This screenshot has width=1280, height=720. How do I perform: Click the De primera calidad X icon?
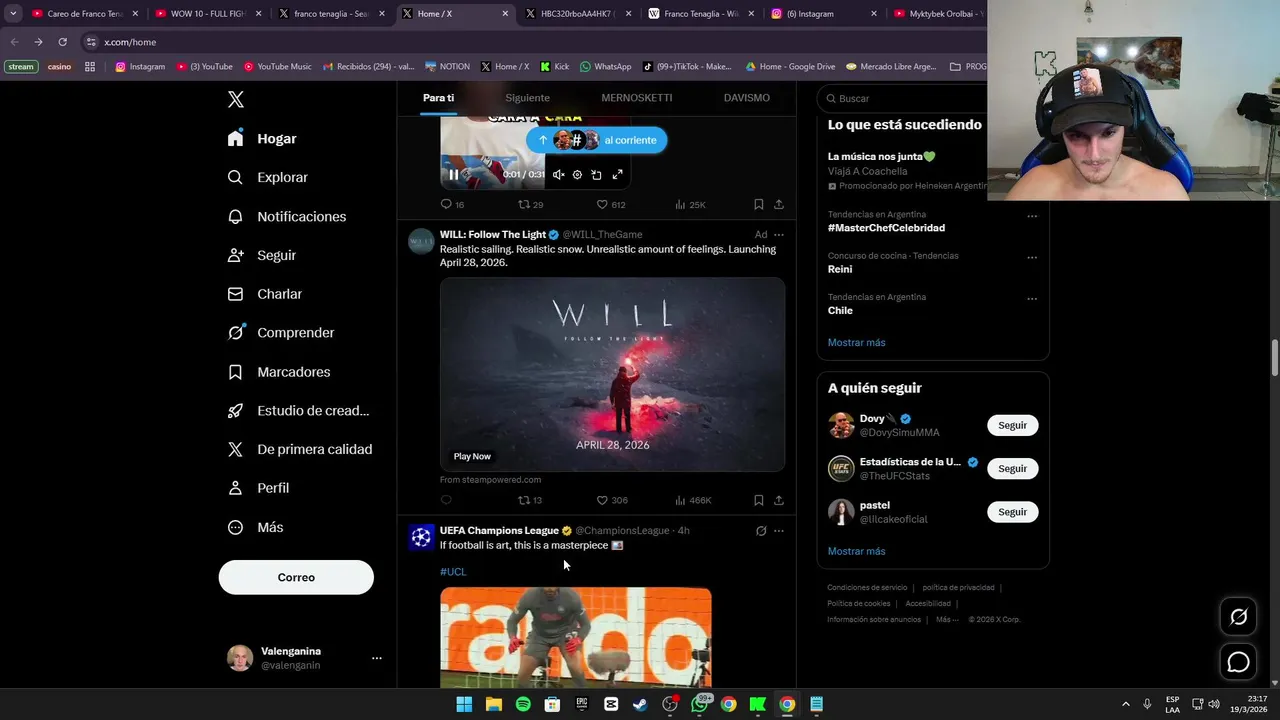click(x=235, y=450)
